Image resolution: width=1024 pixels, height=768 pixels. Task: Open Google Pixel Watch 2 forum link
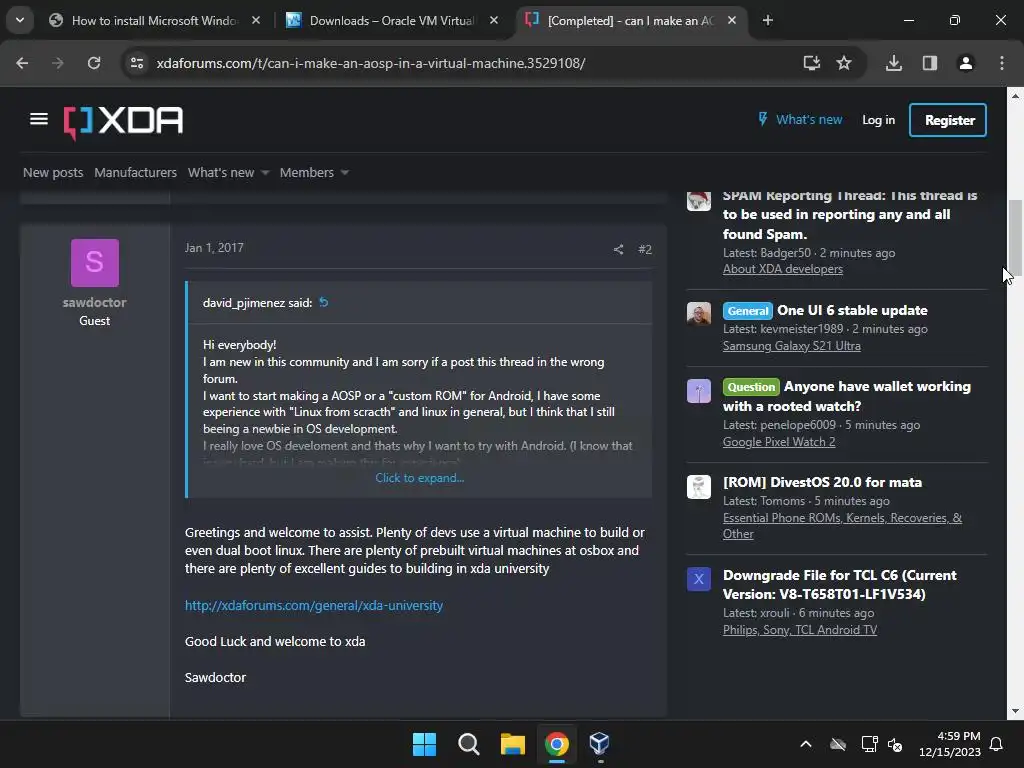pyautogui.click(x=778, y=442)
